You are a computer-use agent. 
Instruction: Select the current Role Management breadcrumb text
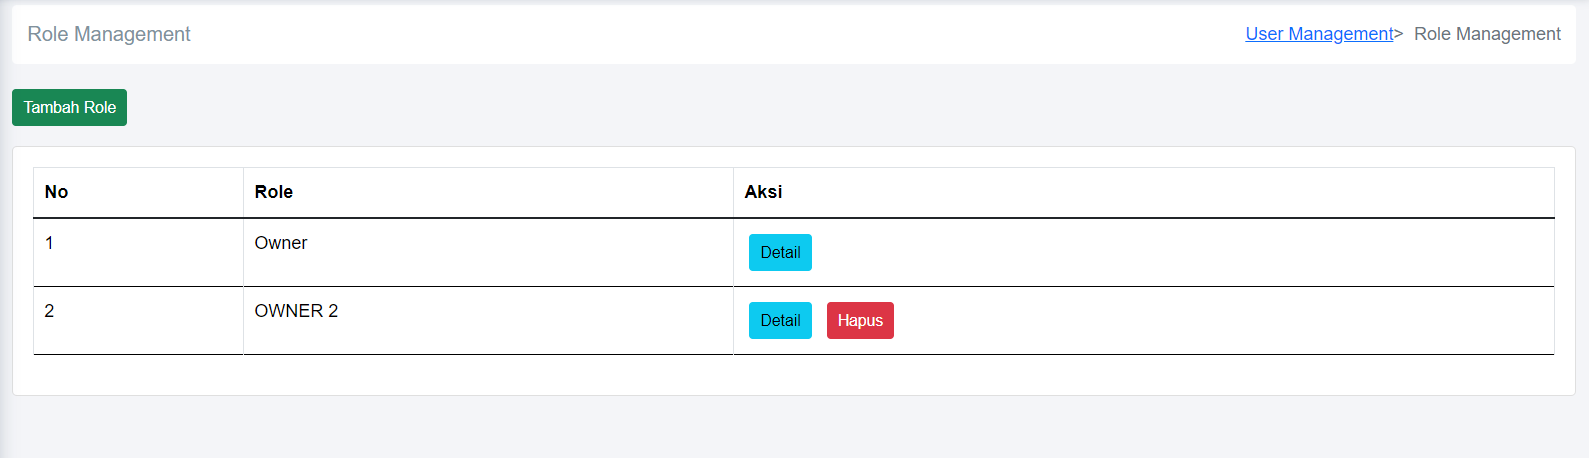coord(1486,34)
